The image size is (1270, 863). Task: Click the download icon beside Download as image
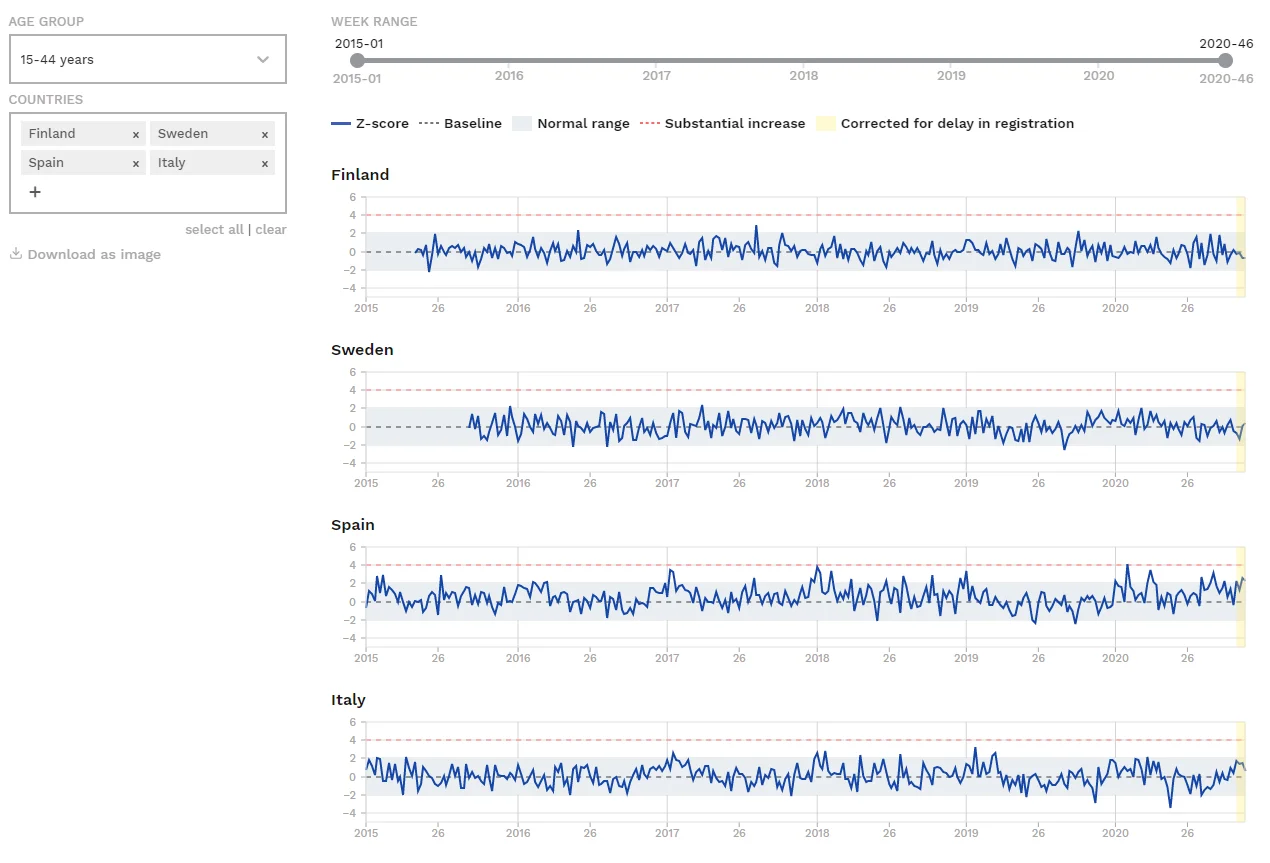point(16,254)
